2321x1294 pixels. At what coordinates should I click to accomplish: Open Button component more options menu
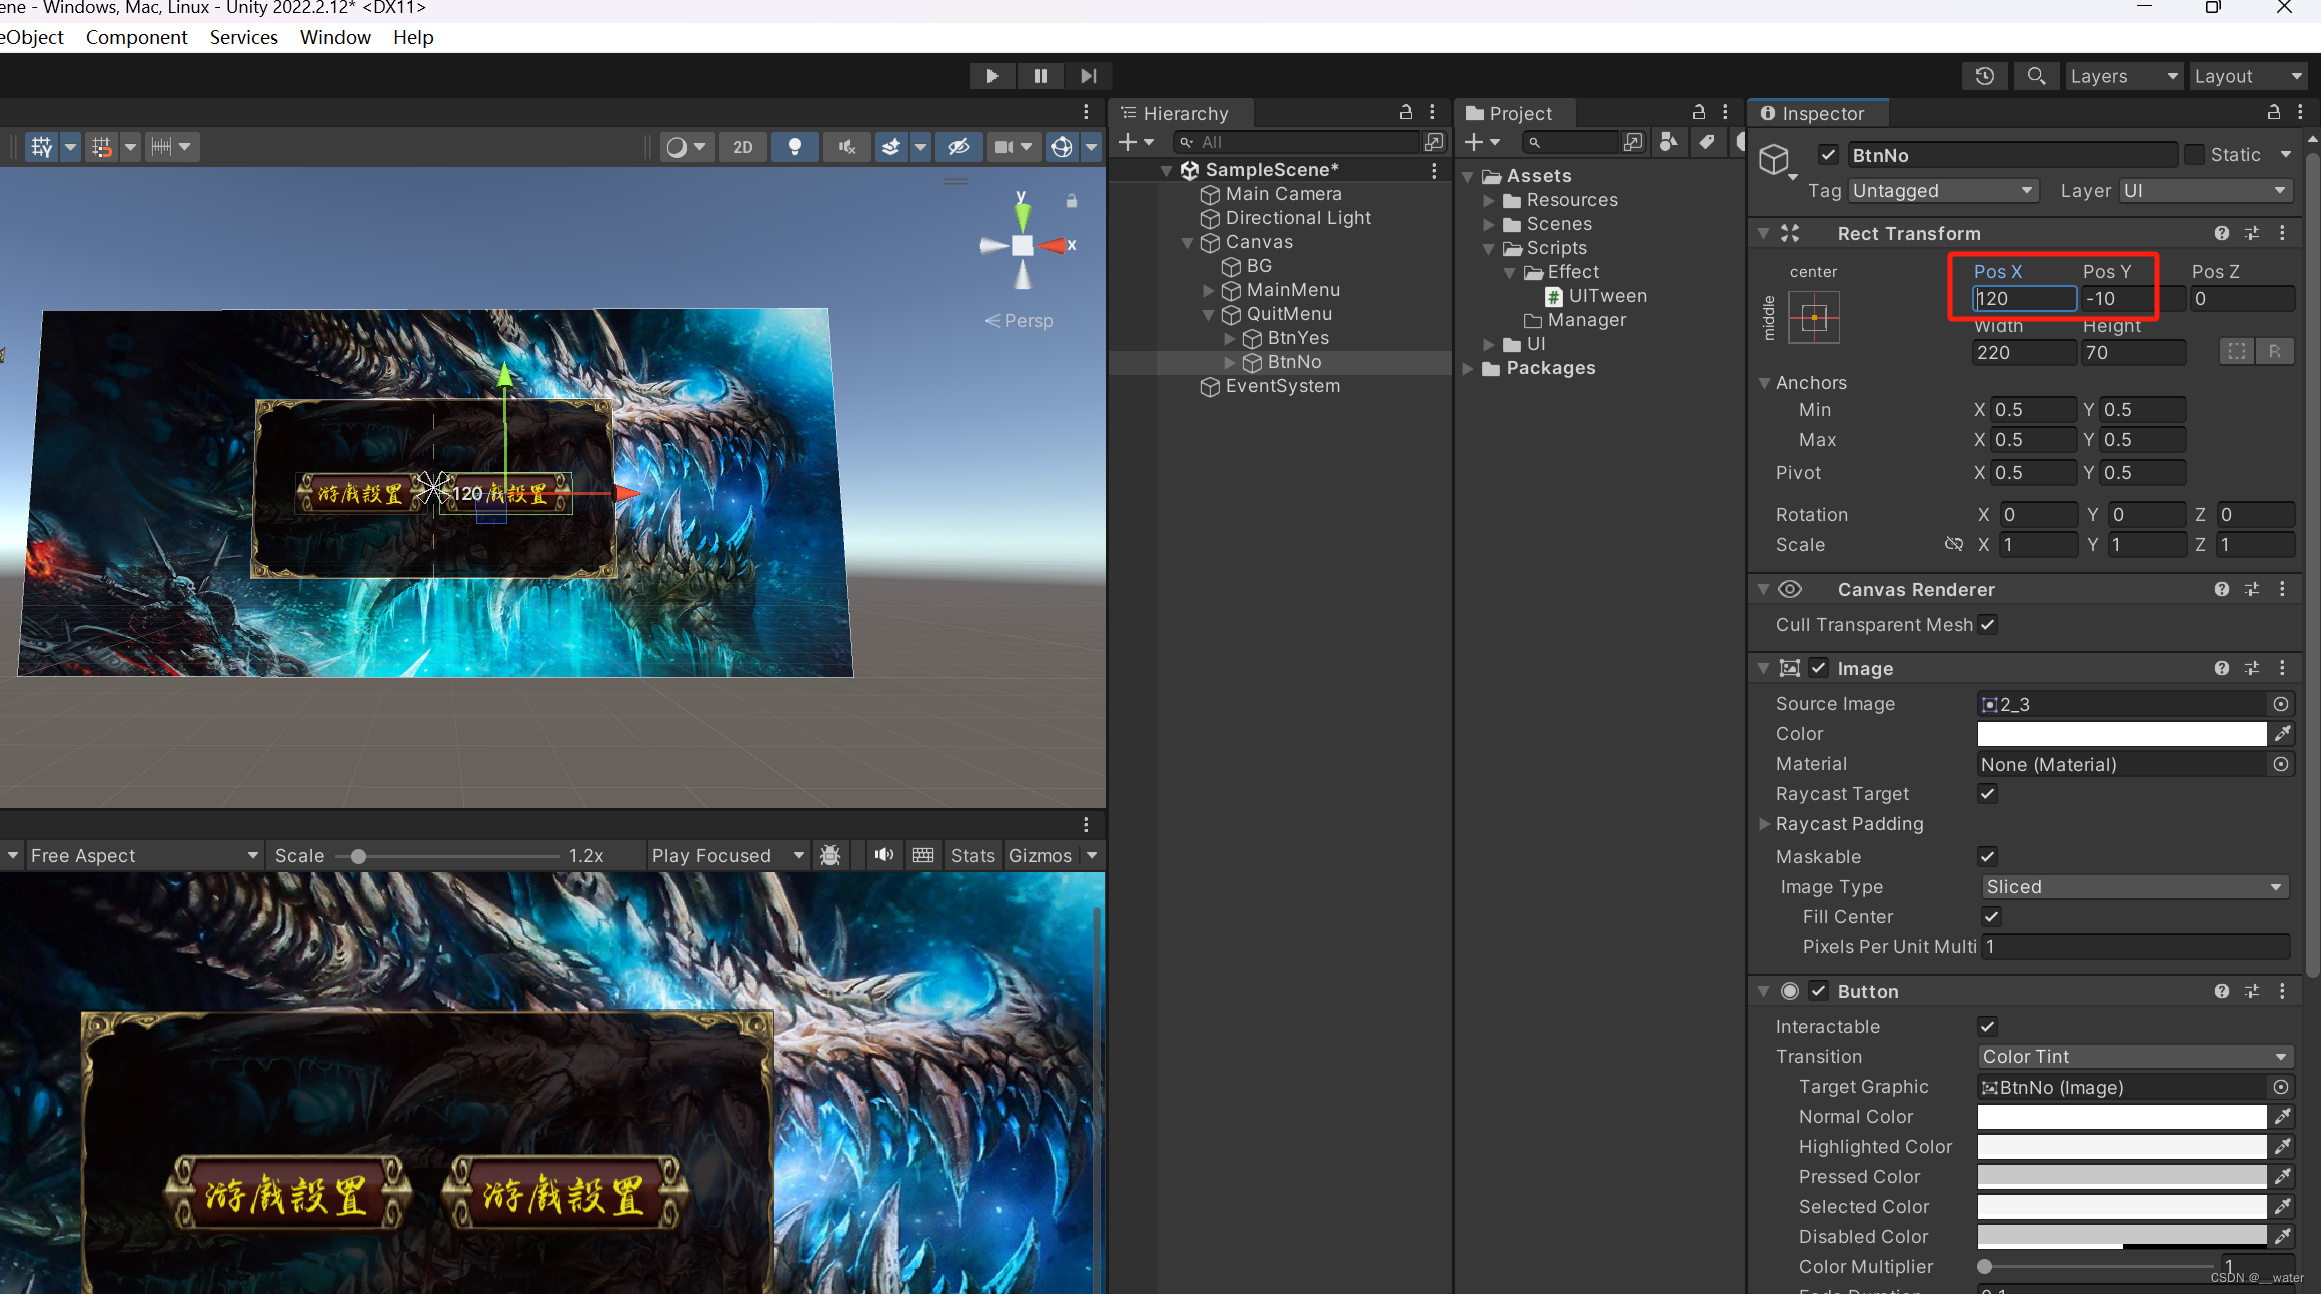click(x=2282, y=991)
